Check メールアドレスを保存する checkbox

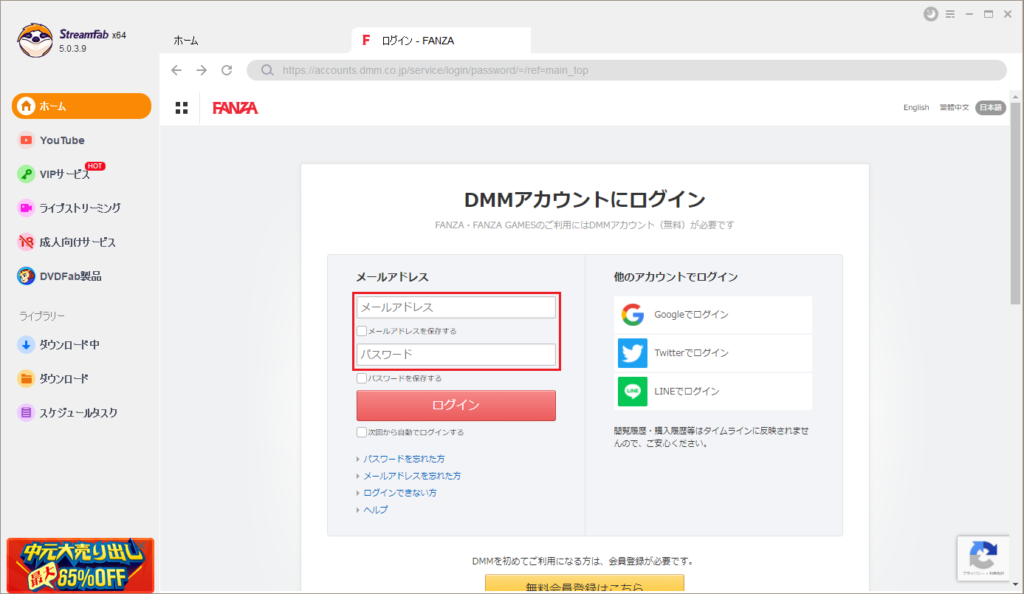coord(362,331)
